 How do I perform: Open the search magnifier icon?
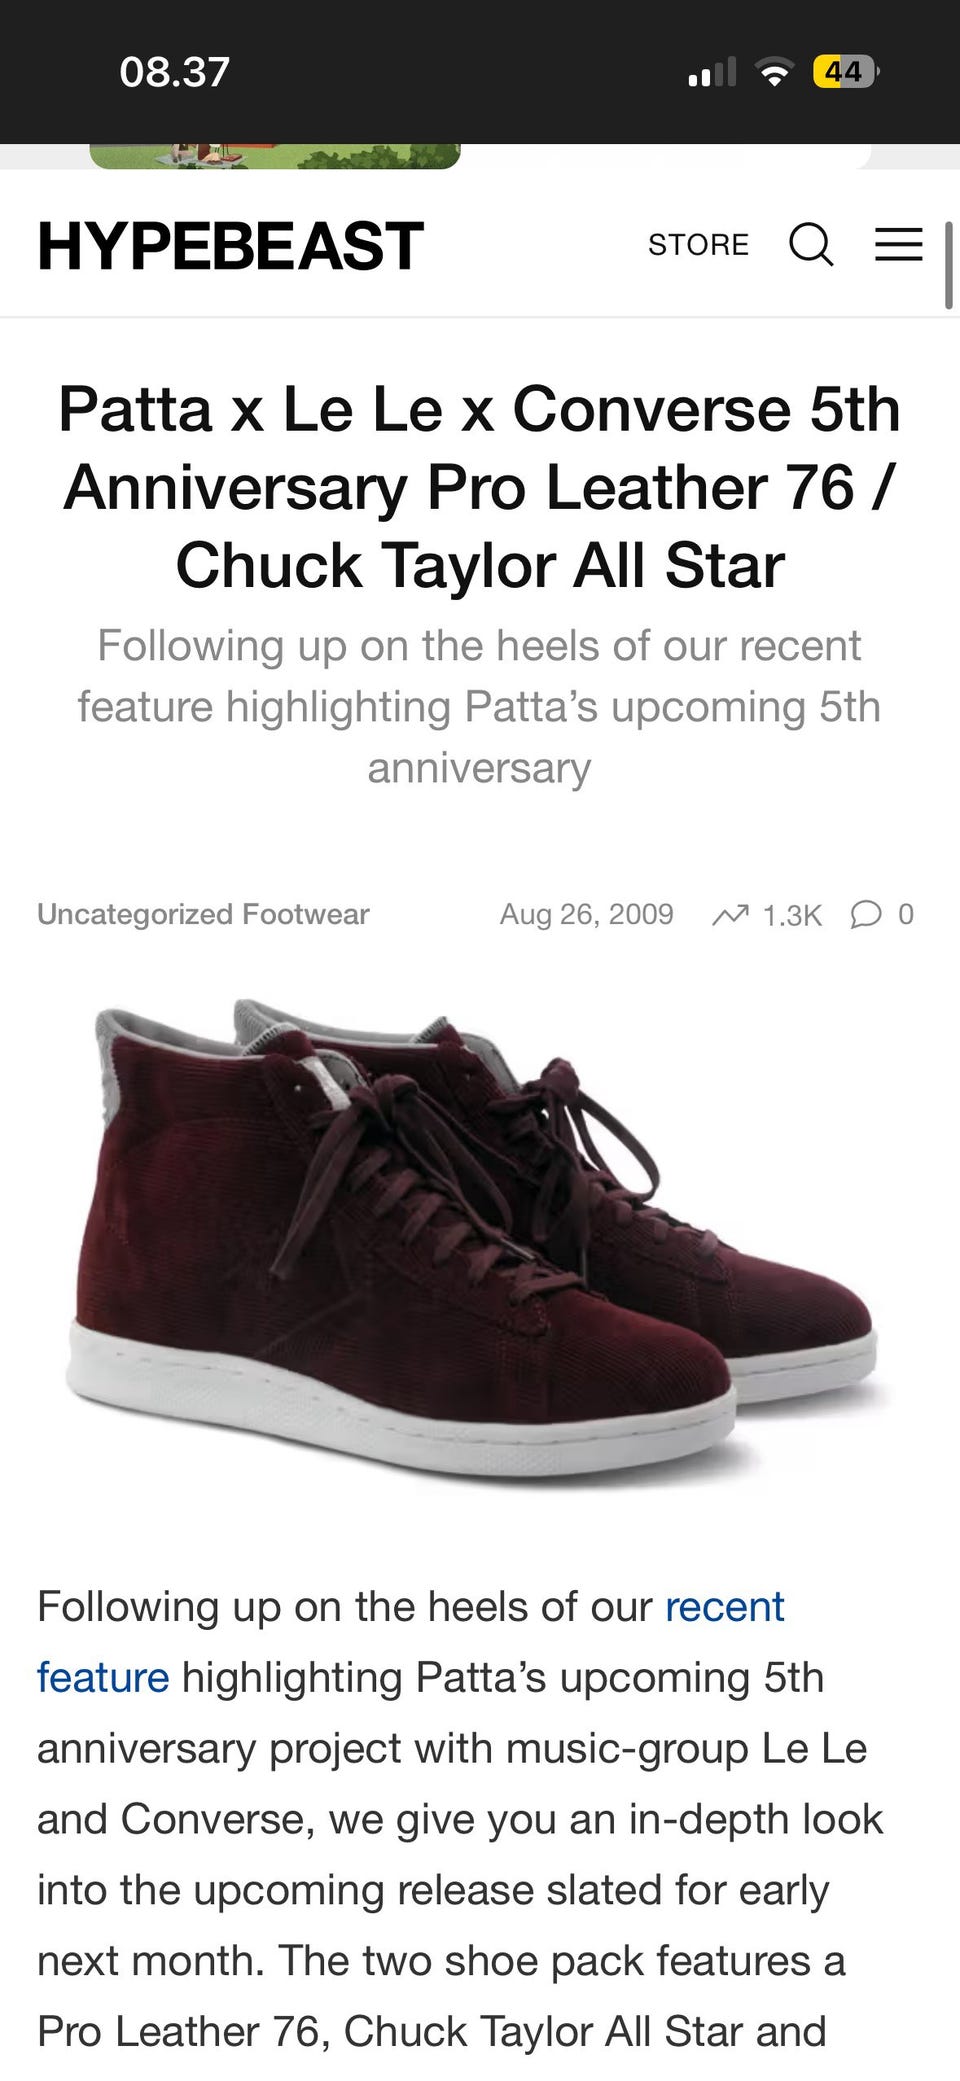coord(811,245)
